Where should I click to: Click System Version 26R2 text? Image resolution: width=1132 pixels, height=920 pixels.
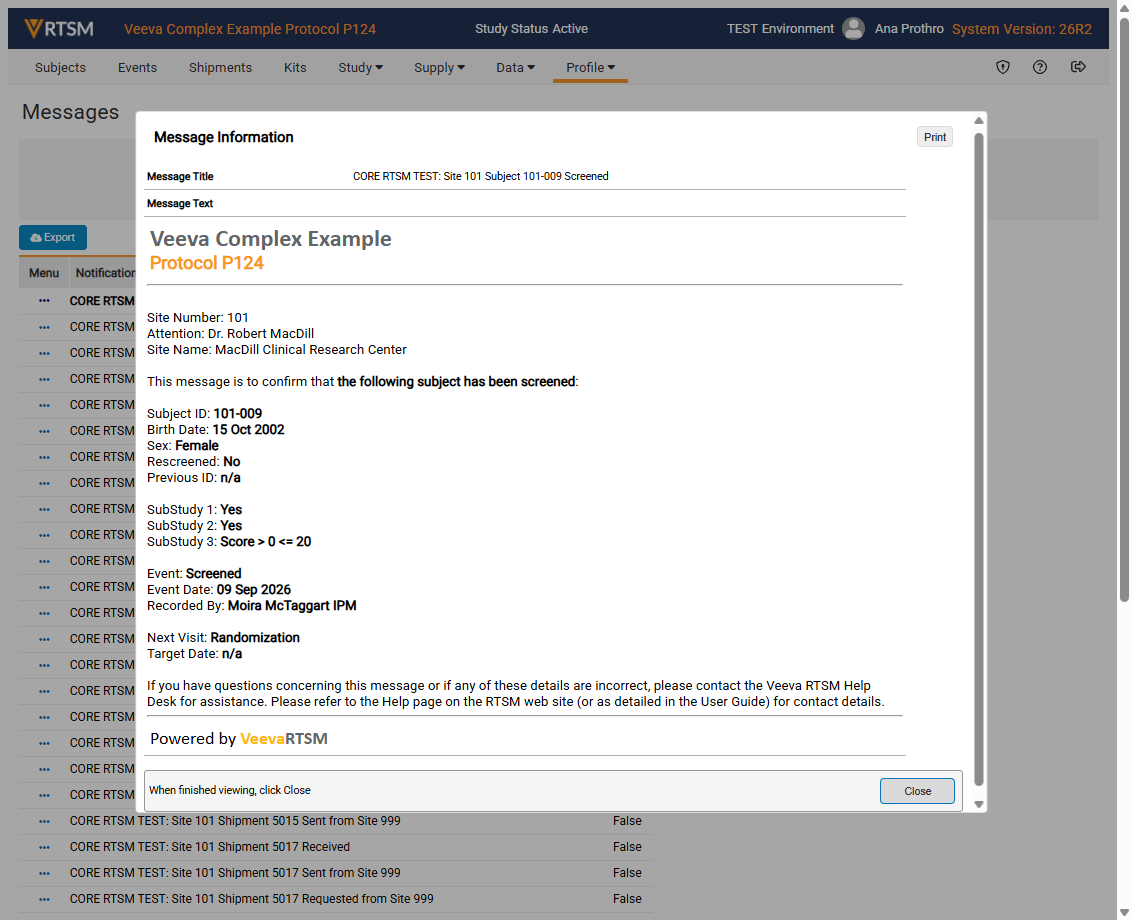point(1022,29)
